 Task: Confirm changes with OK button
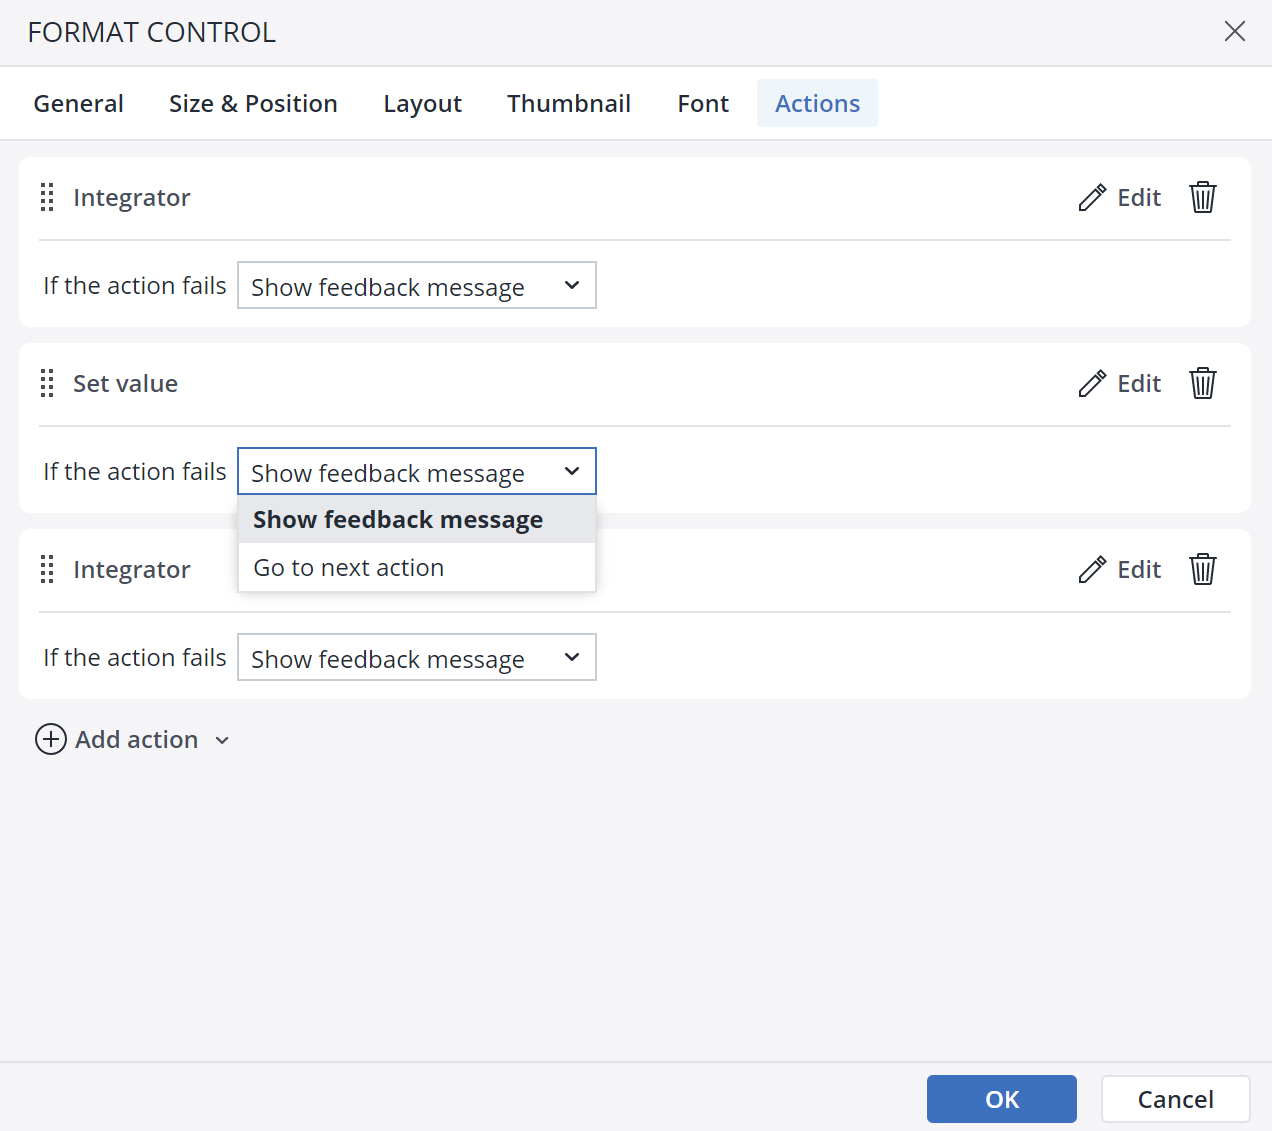point(1001,1100)
